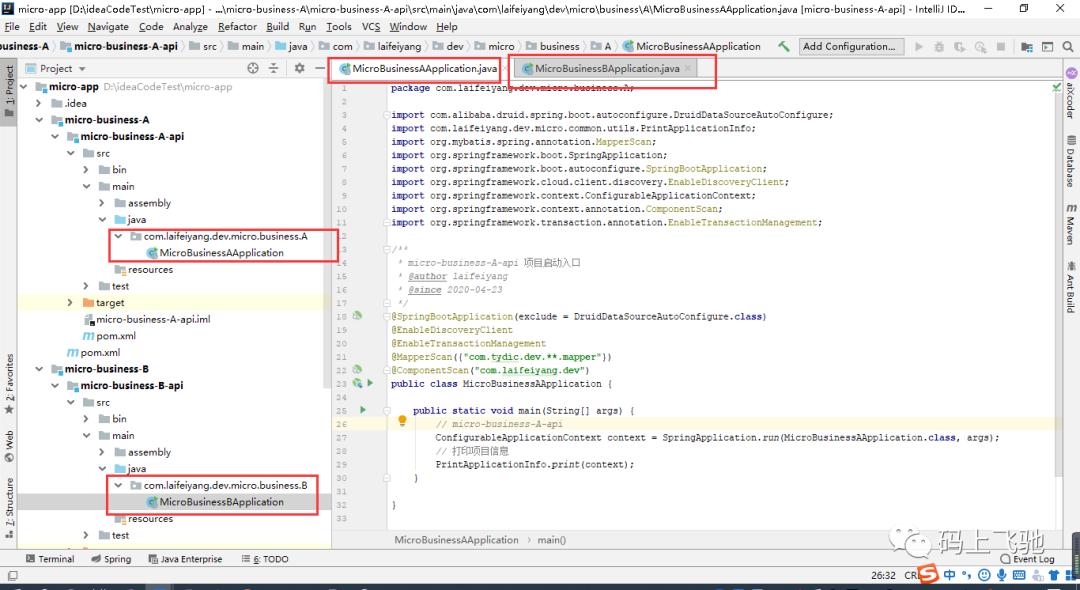Open Project panel settings gear
The image size is (1080, 590).
click(x=299, y=68)
